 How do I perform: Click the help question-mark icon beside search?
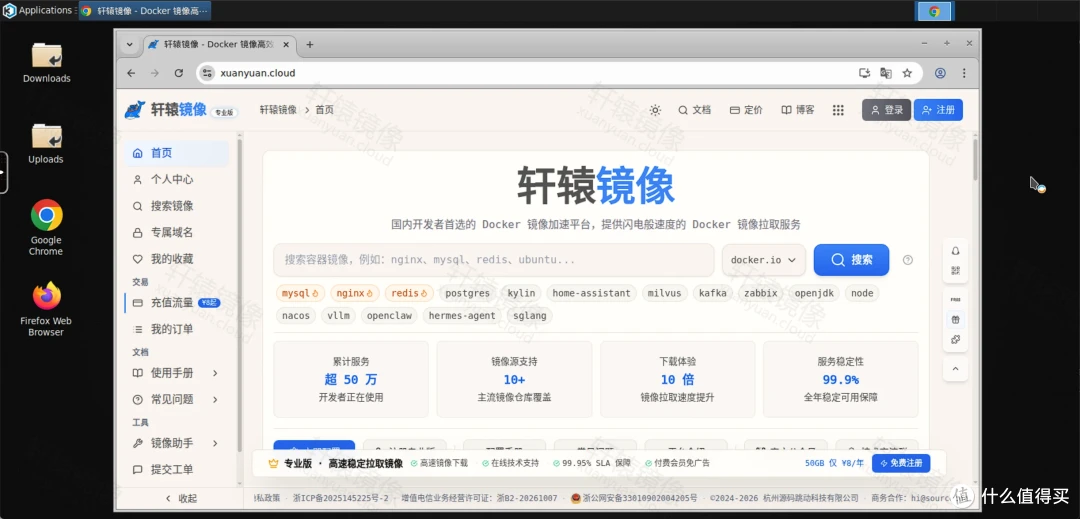(908, 260)
